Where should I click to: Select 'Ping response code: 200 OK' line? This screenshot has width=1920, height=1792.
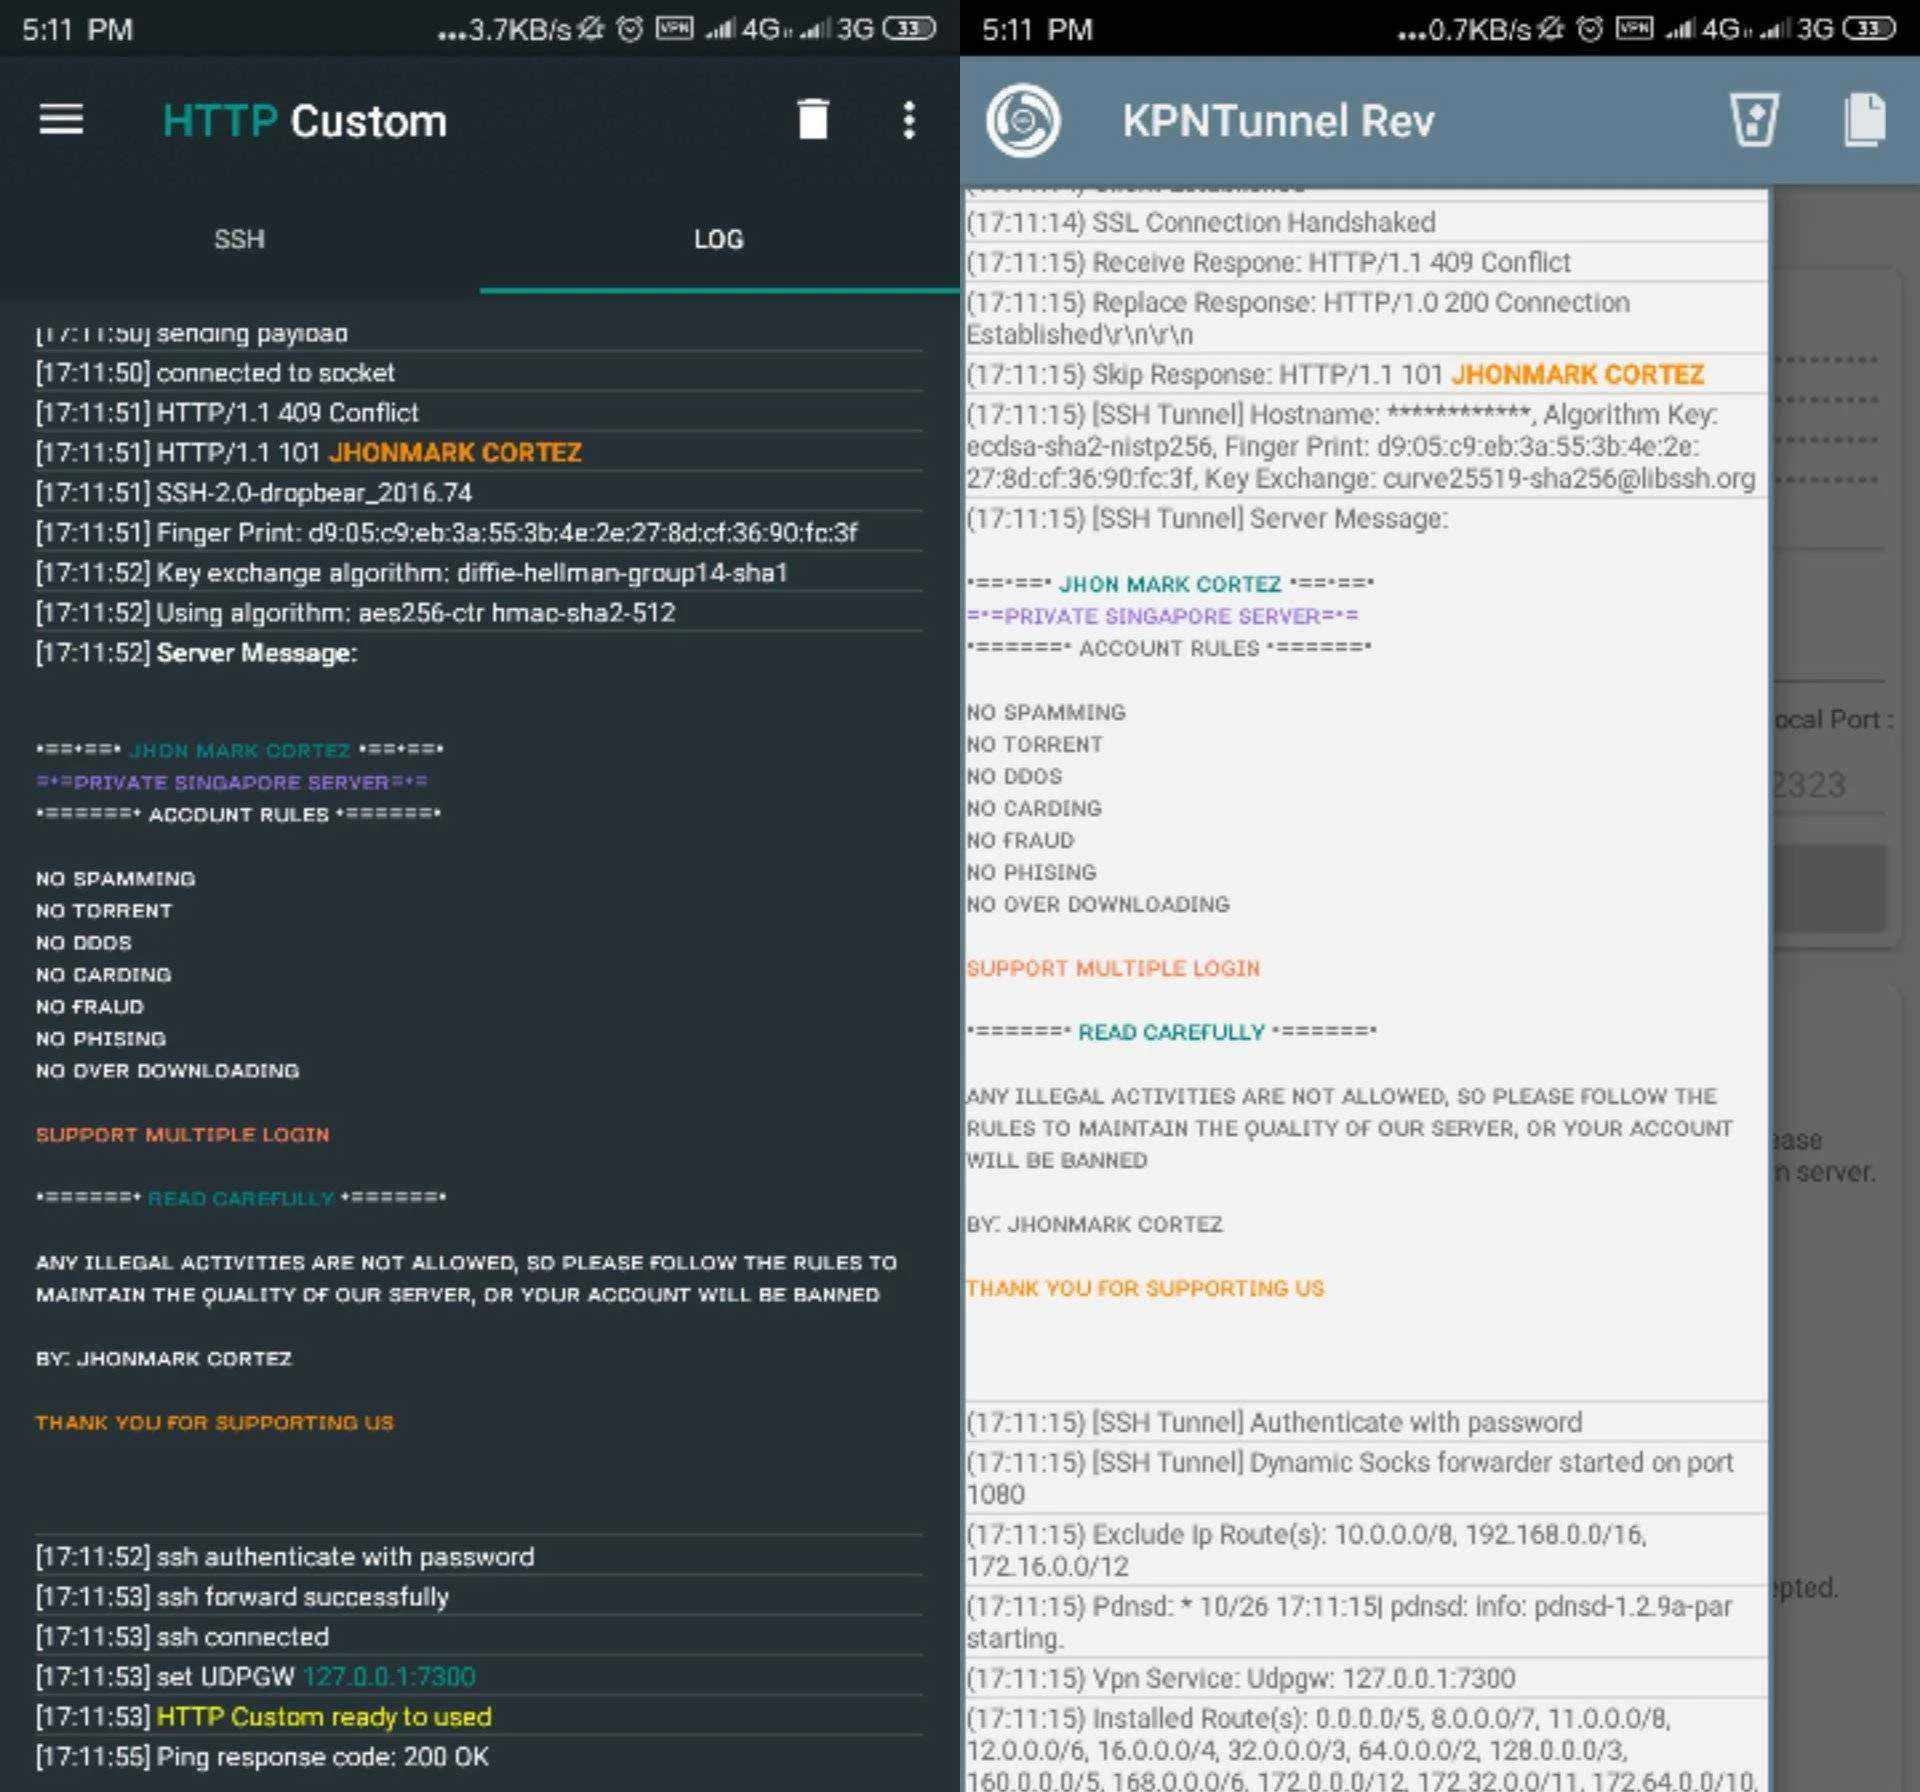(479, 1756)
